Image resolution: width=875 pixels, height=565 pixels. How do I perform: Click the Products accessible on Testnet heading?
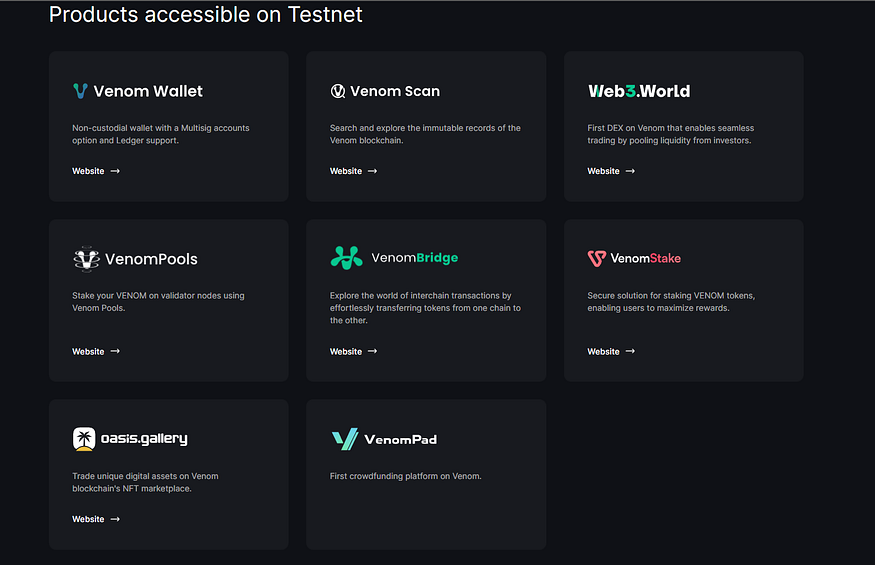point(206,15)
